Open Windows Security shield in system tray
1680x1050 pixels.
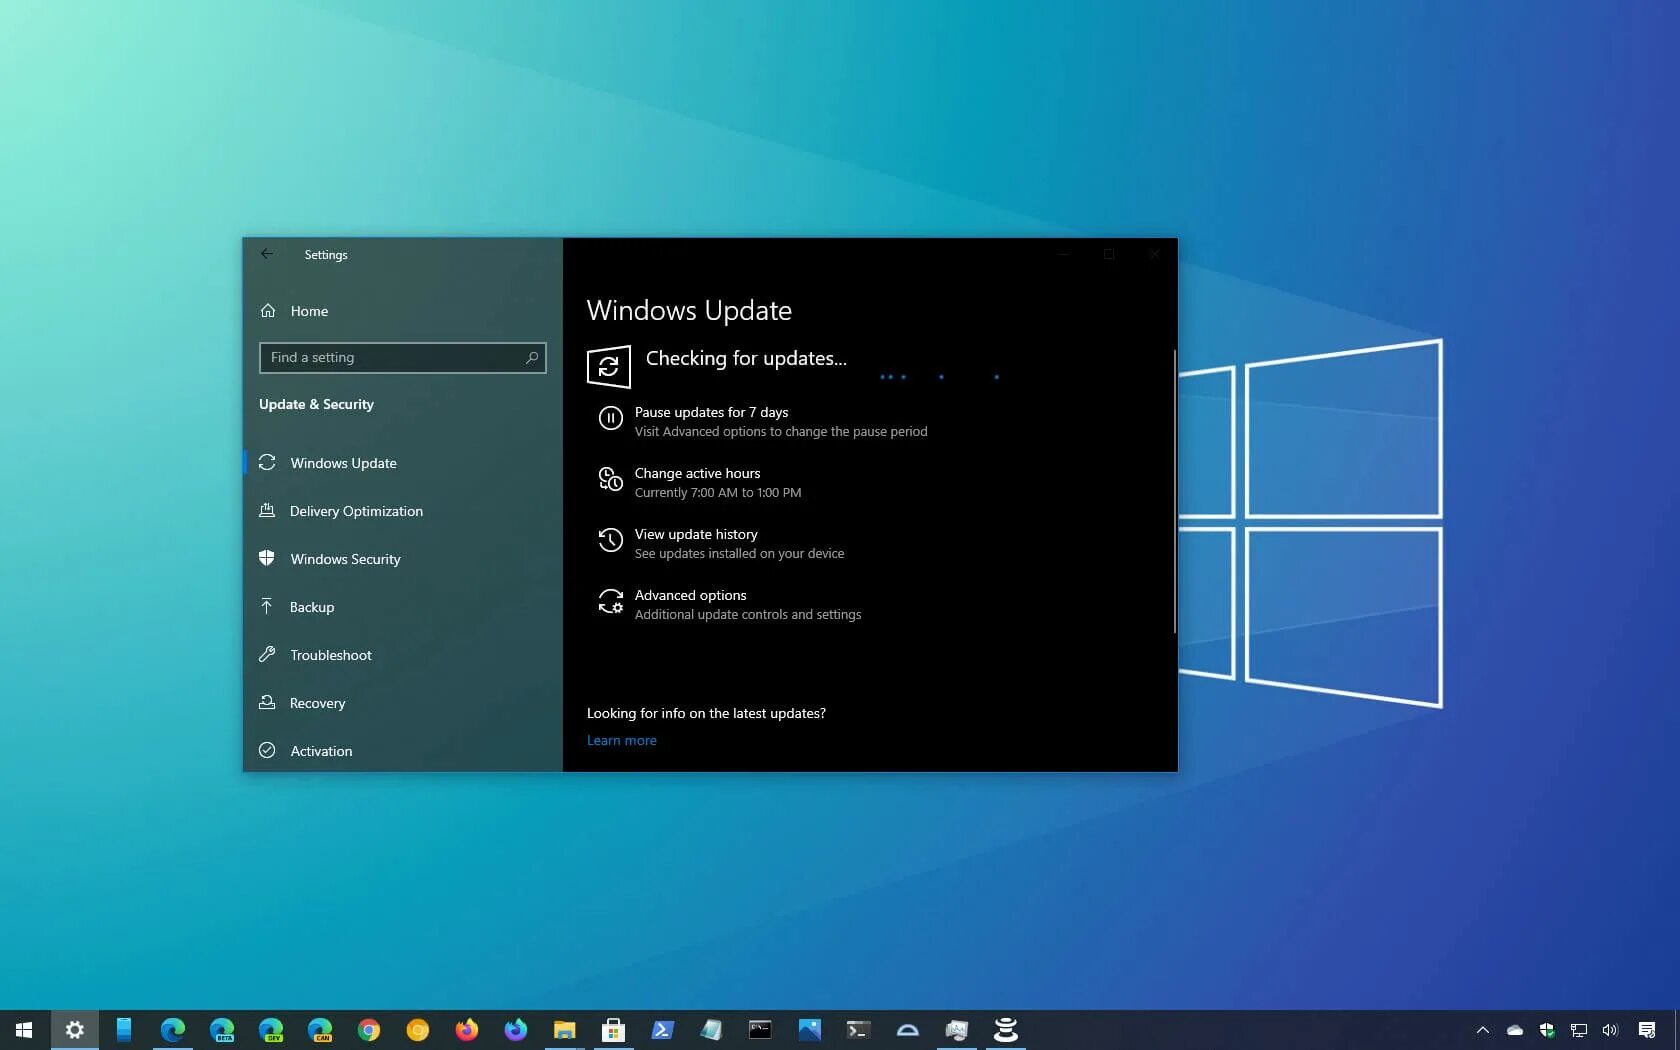click(1547, 1030)
